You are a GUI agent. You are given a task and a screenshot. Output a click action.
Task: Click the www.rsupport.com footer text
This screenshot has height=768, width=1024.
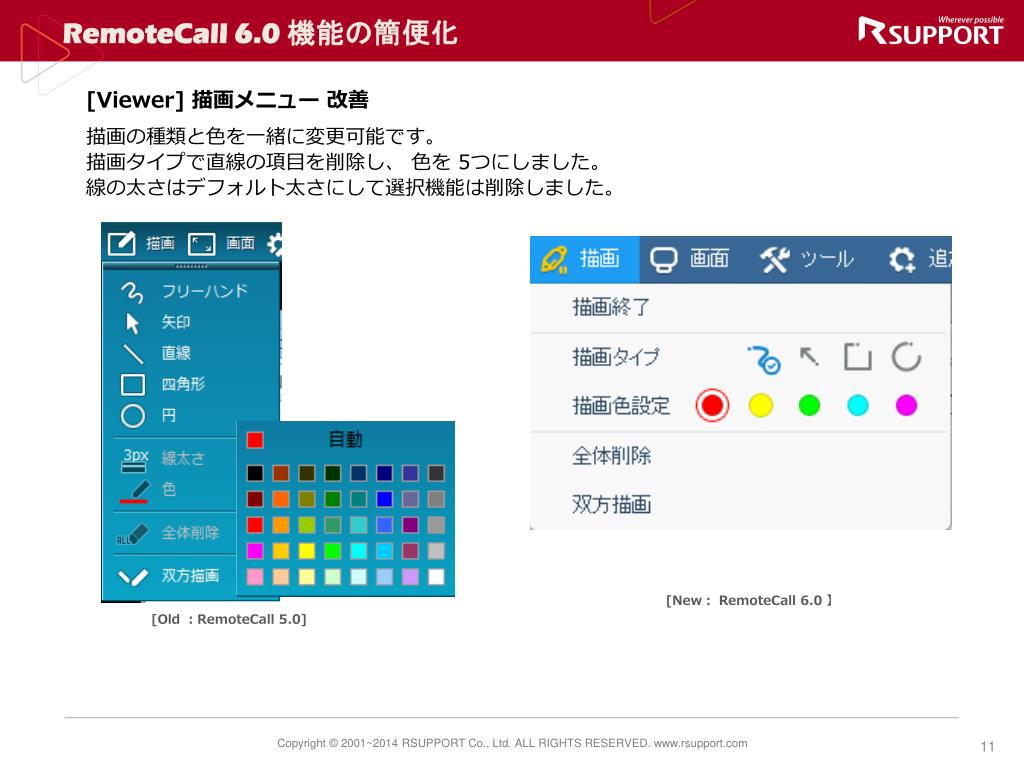700,743
